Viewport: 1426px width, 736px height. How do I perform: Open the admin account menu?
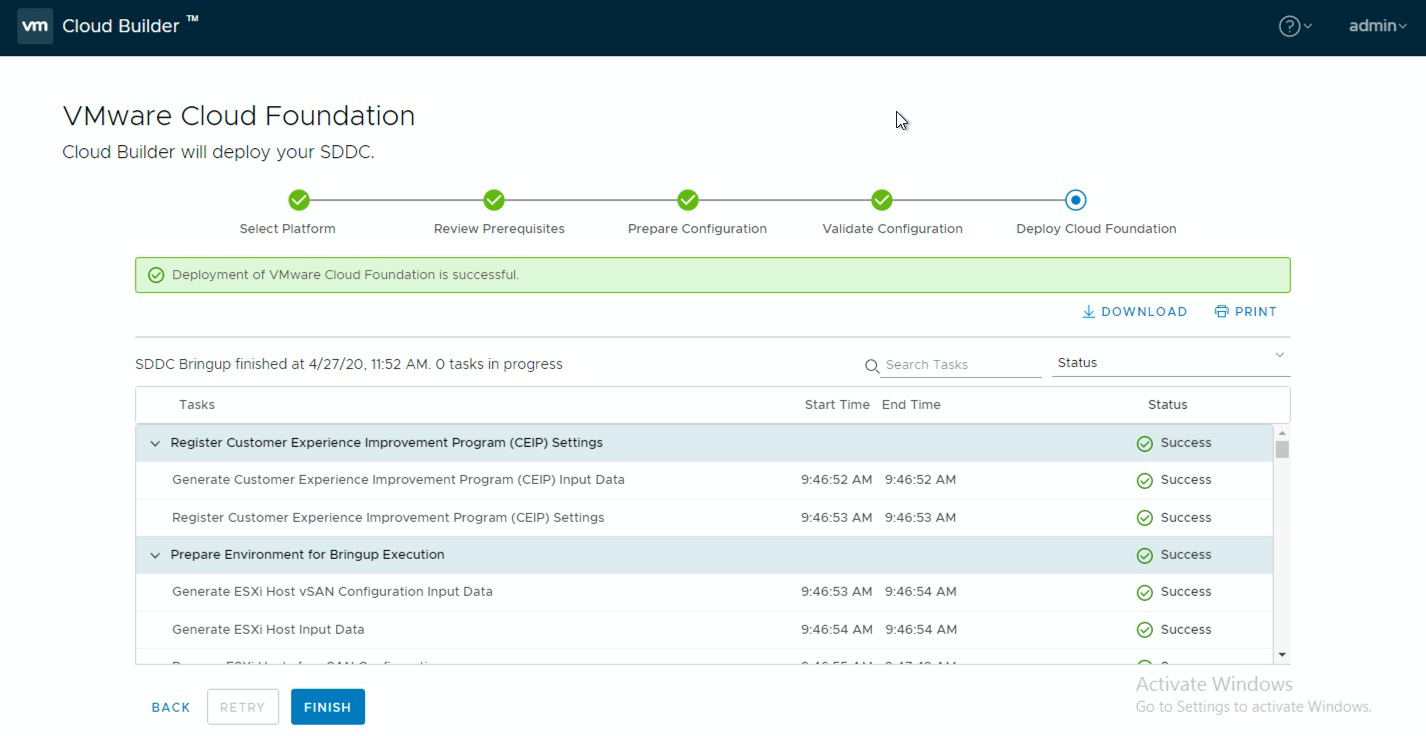[x=1375, y=26]
